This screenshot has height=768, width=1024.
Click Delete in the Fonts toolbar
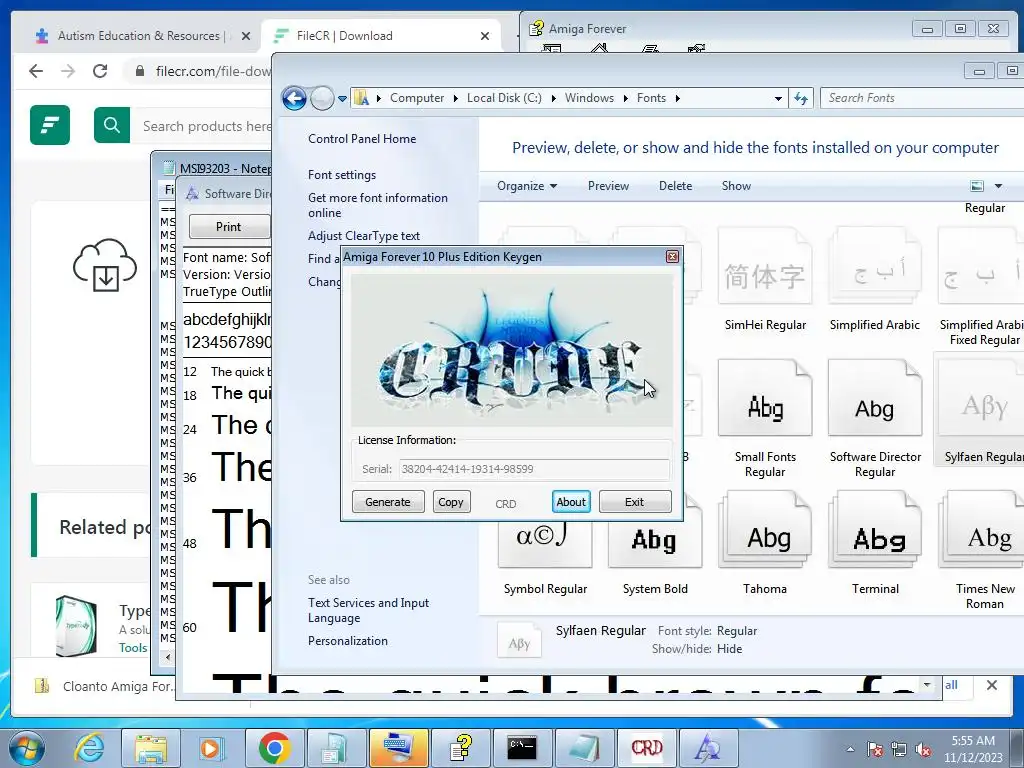675,186
